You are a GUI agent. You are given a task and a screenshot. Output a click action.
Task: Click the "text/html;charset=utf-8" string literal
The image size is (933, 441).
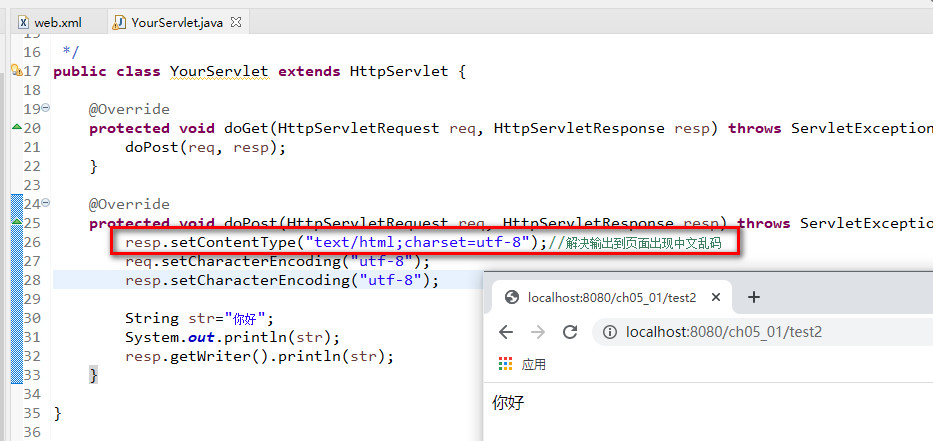pos(418,242)
